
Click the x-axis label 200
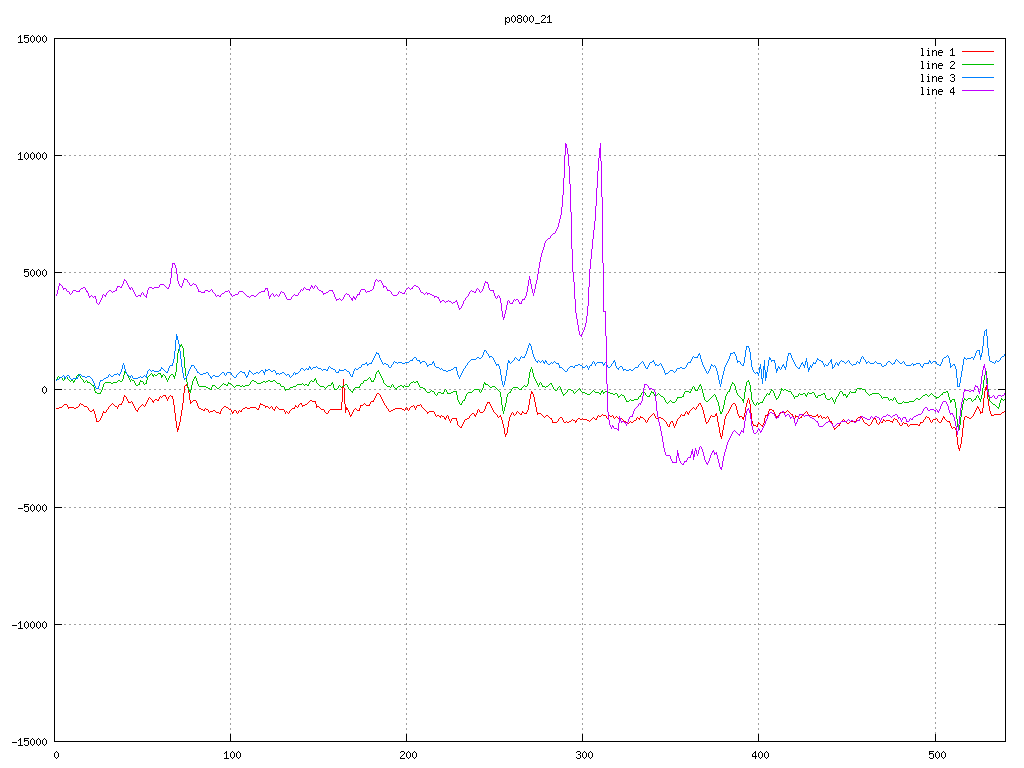coord(408,756)
